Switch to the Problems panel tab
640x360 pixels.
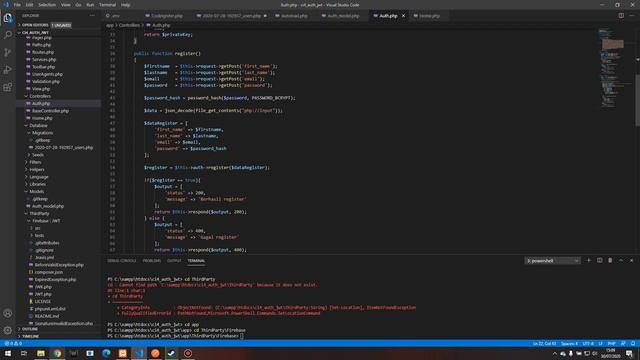152,260
